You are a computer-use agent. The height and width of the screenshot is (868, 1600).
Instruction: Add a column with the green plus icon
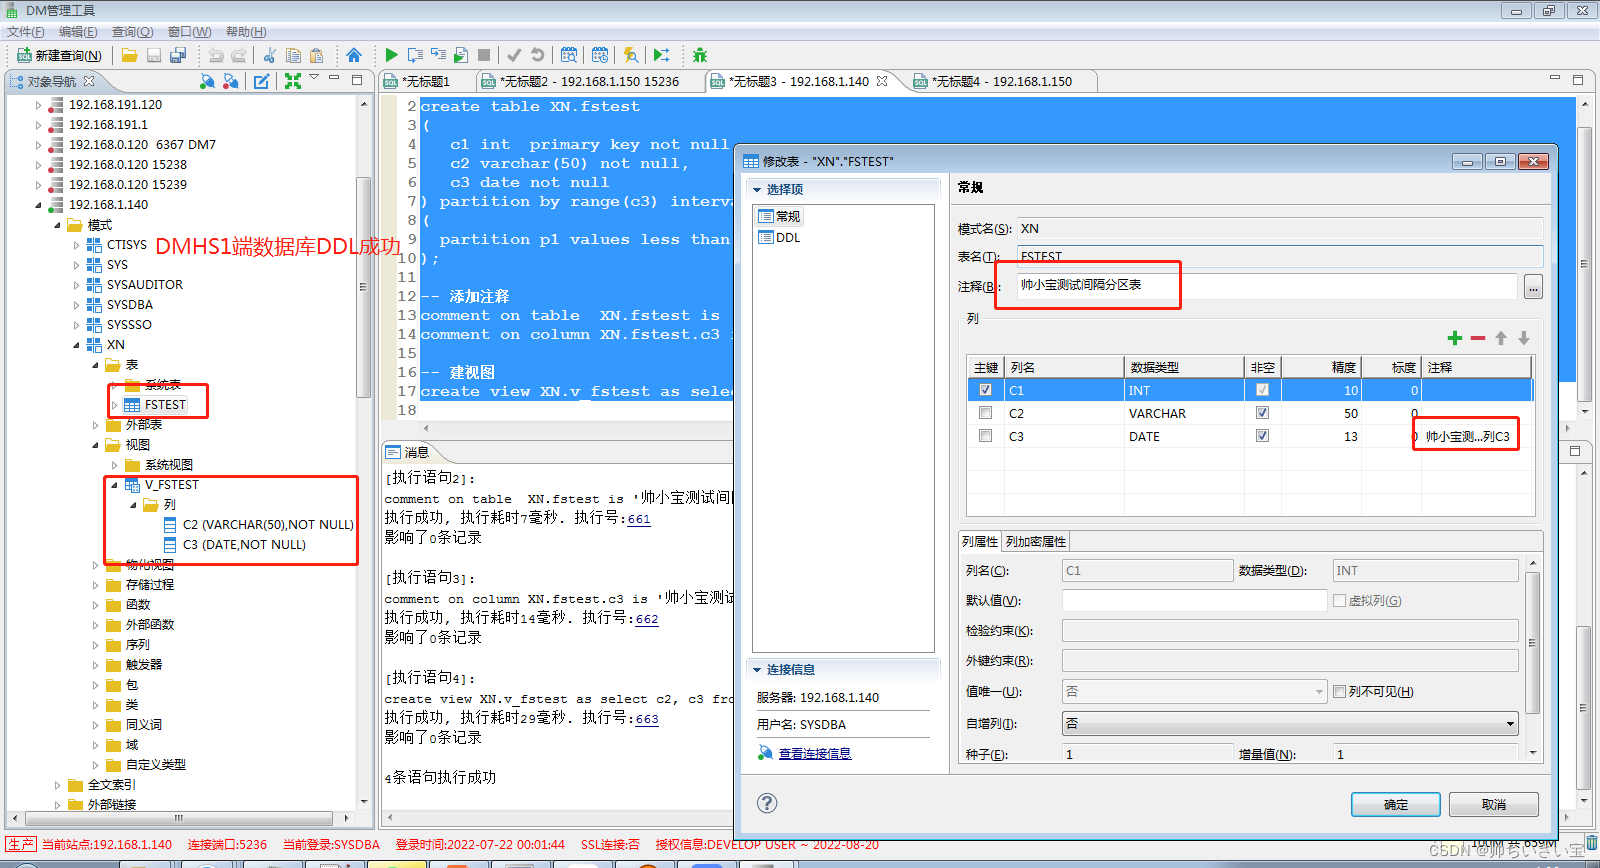(1455, 338)
